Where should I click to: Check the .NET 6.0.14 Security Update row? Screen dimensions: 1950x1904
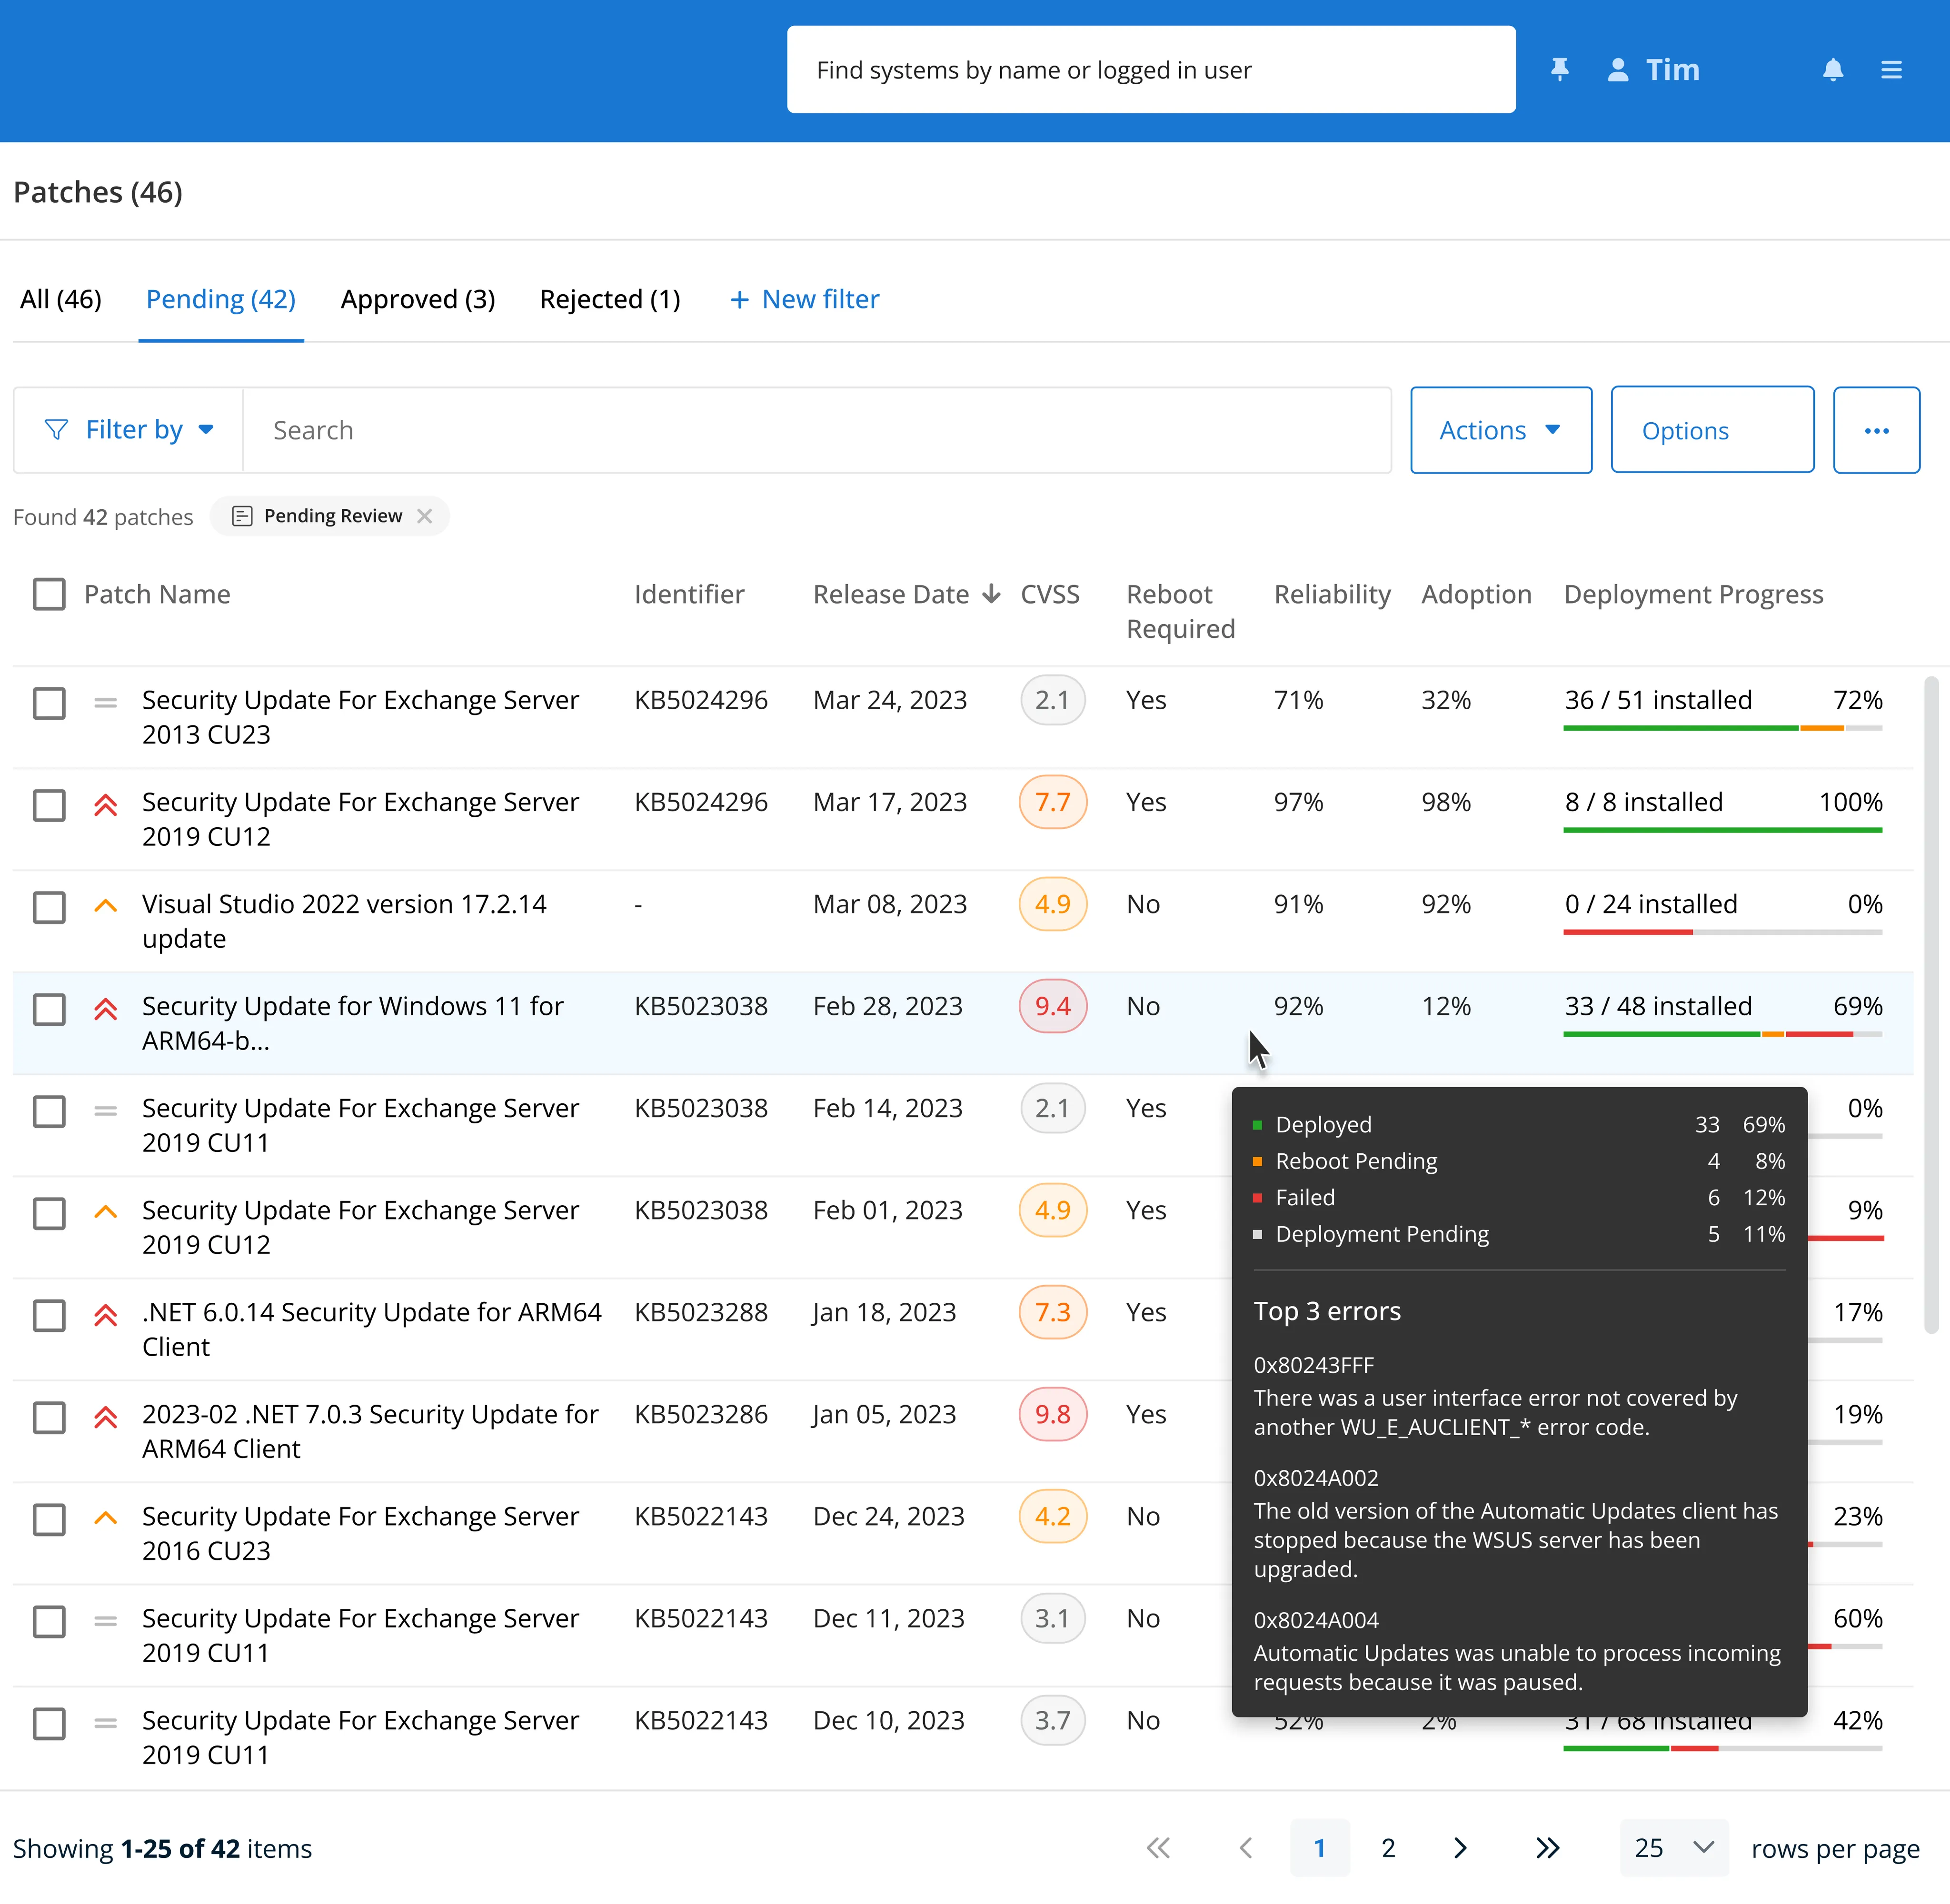[x=49, y=1315]
